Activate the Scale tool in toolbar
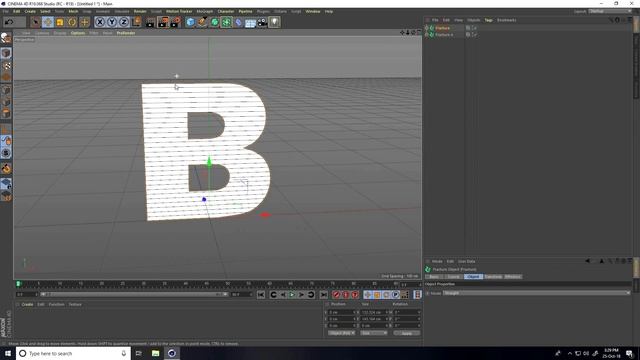Image resolution: width=640 pixels, height=360 pixels. [x=60, y=22]
